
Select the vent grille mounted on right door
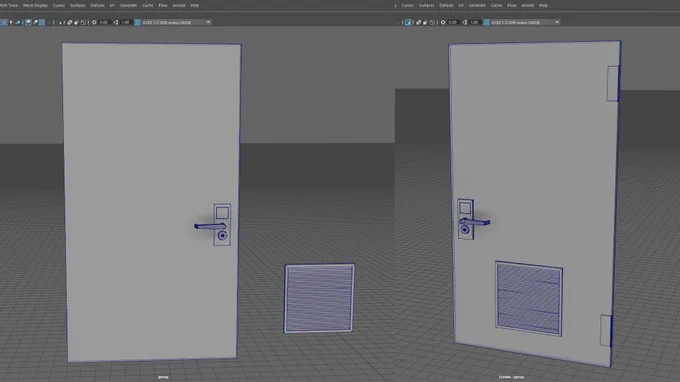(529, 299)
